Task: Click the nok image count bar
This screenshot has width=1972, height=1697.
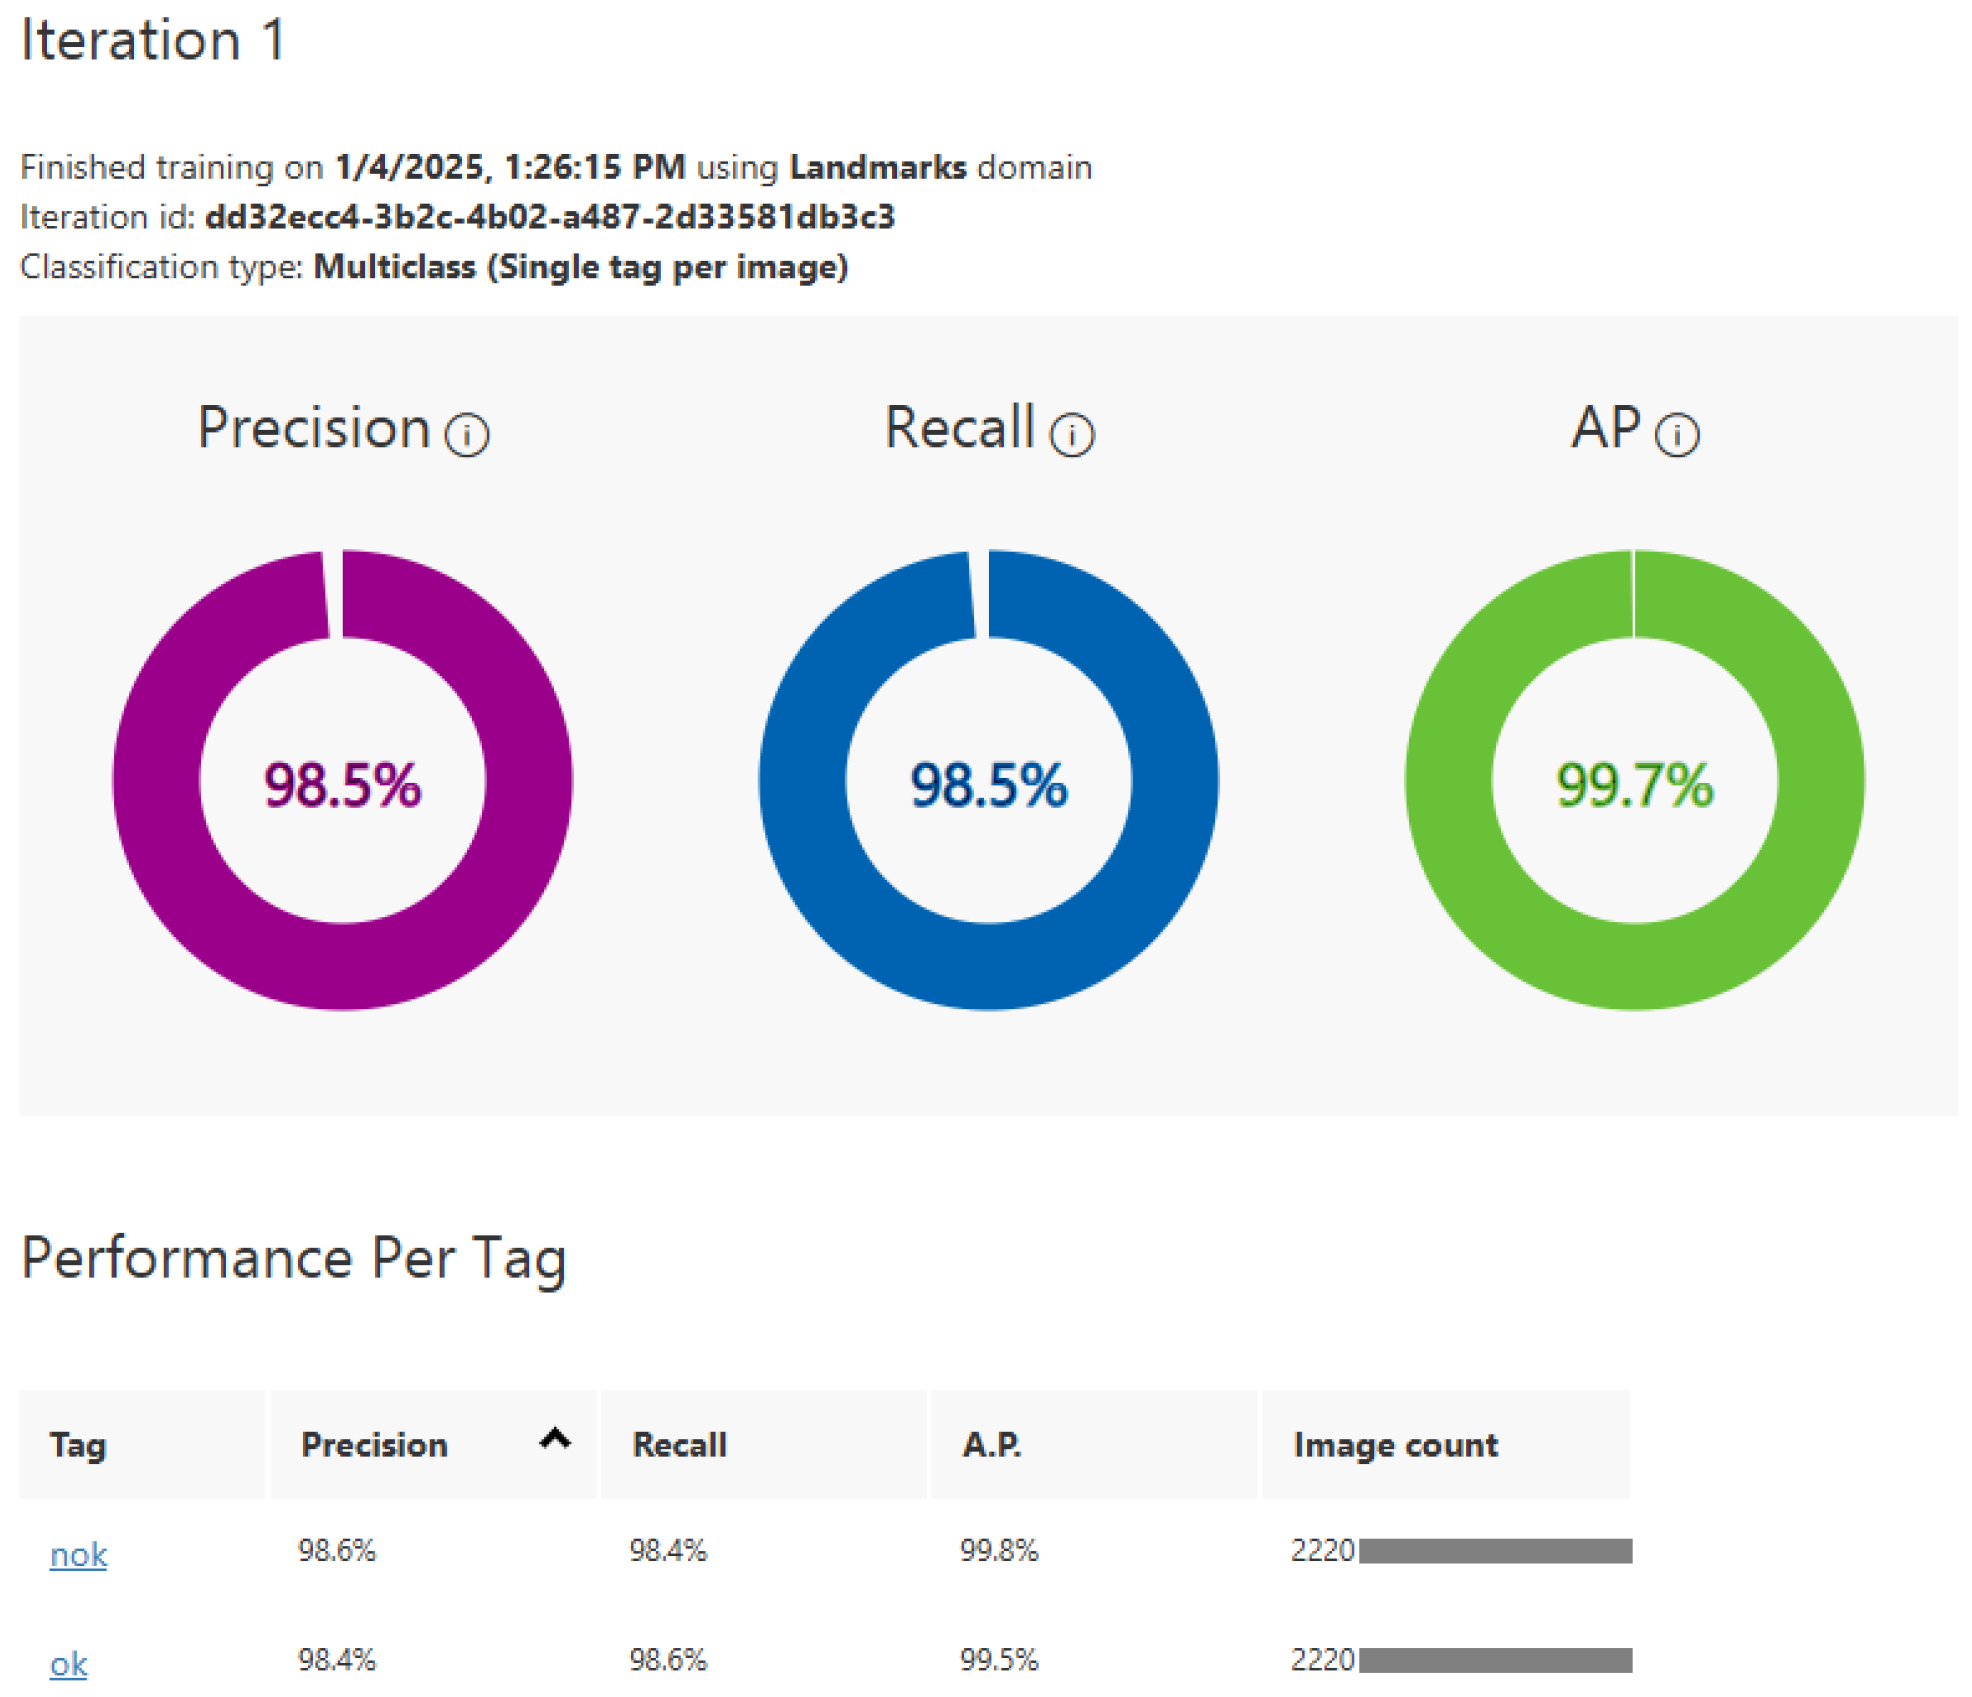Action: tap(1495, 1551)
